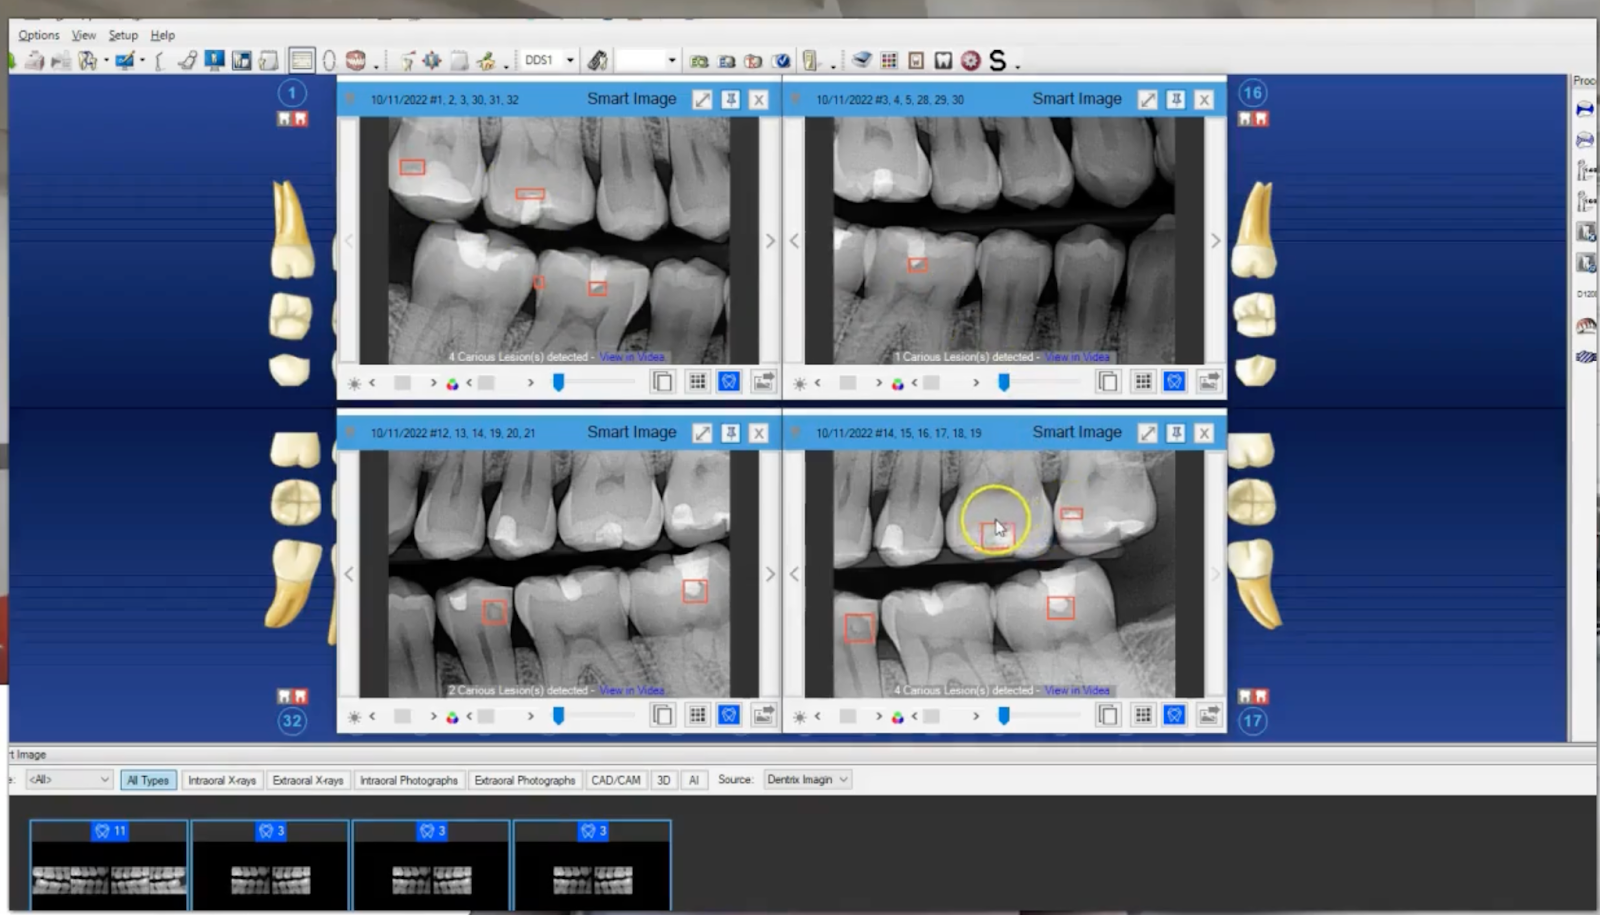Click 'View in Video' link in #3, 4, 5 panel

[x=1077, y=357]
